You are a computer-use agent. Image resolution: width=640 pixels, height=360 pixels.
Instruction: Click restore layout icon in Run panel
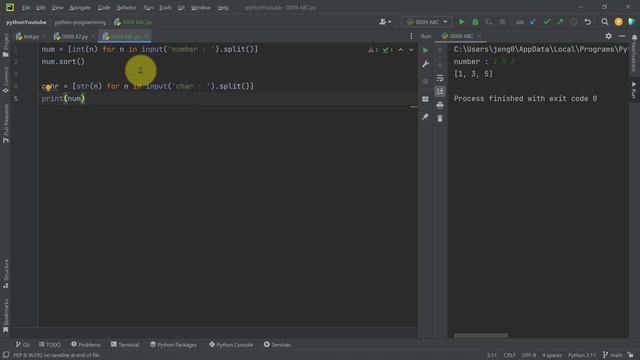click(x=425, y=99)
